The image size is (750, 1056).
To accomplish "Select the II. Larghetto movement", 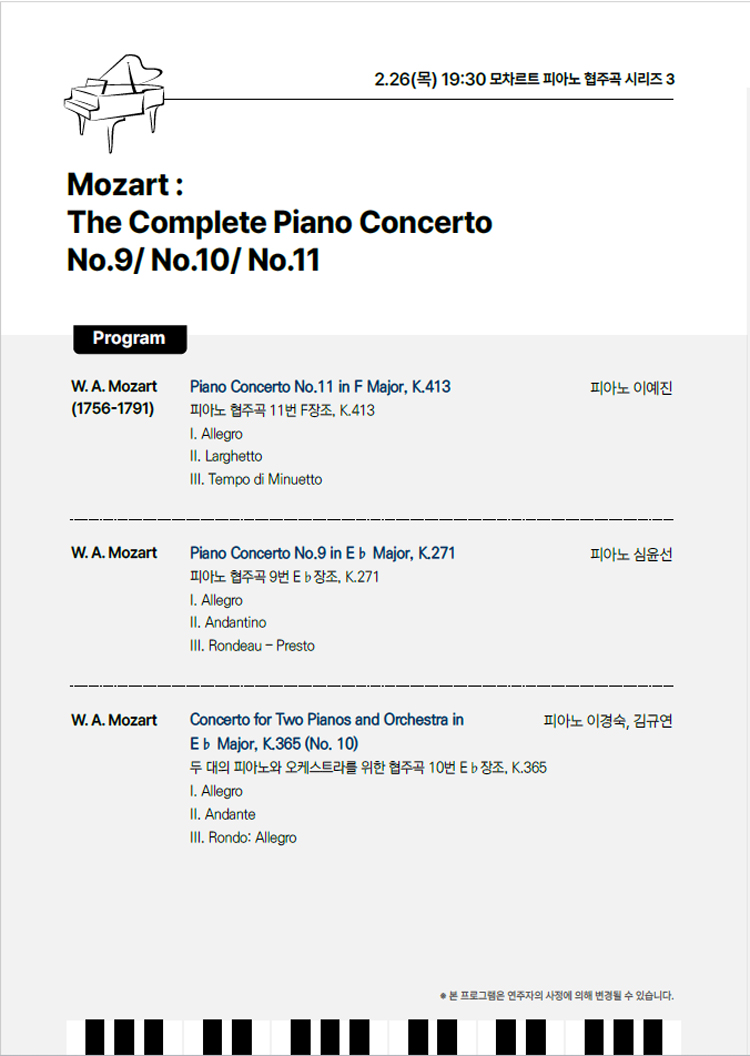I will click(226, 457).
